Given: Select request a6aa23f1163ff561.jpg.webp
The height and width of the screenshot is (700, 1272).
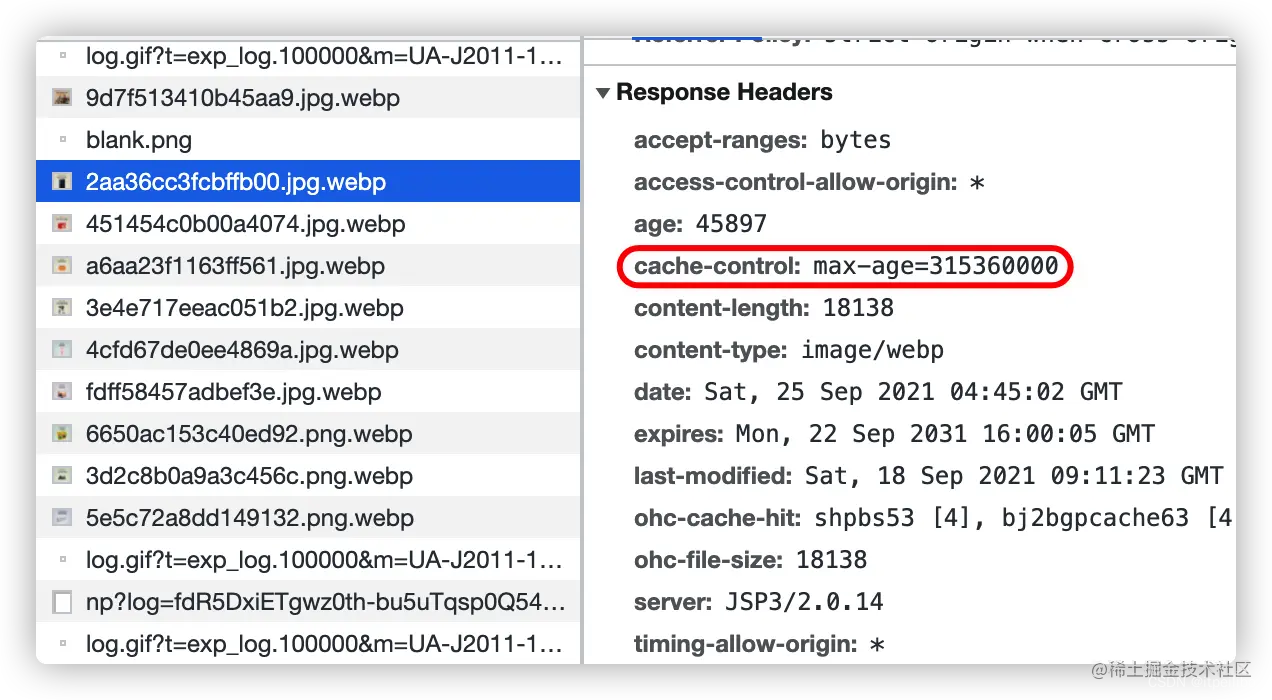Looking at the screenshot, I should 308,266.
